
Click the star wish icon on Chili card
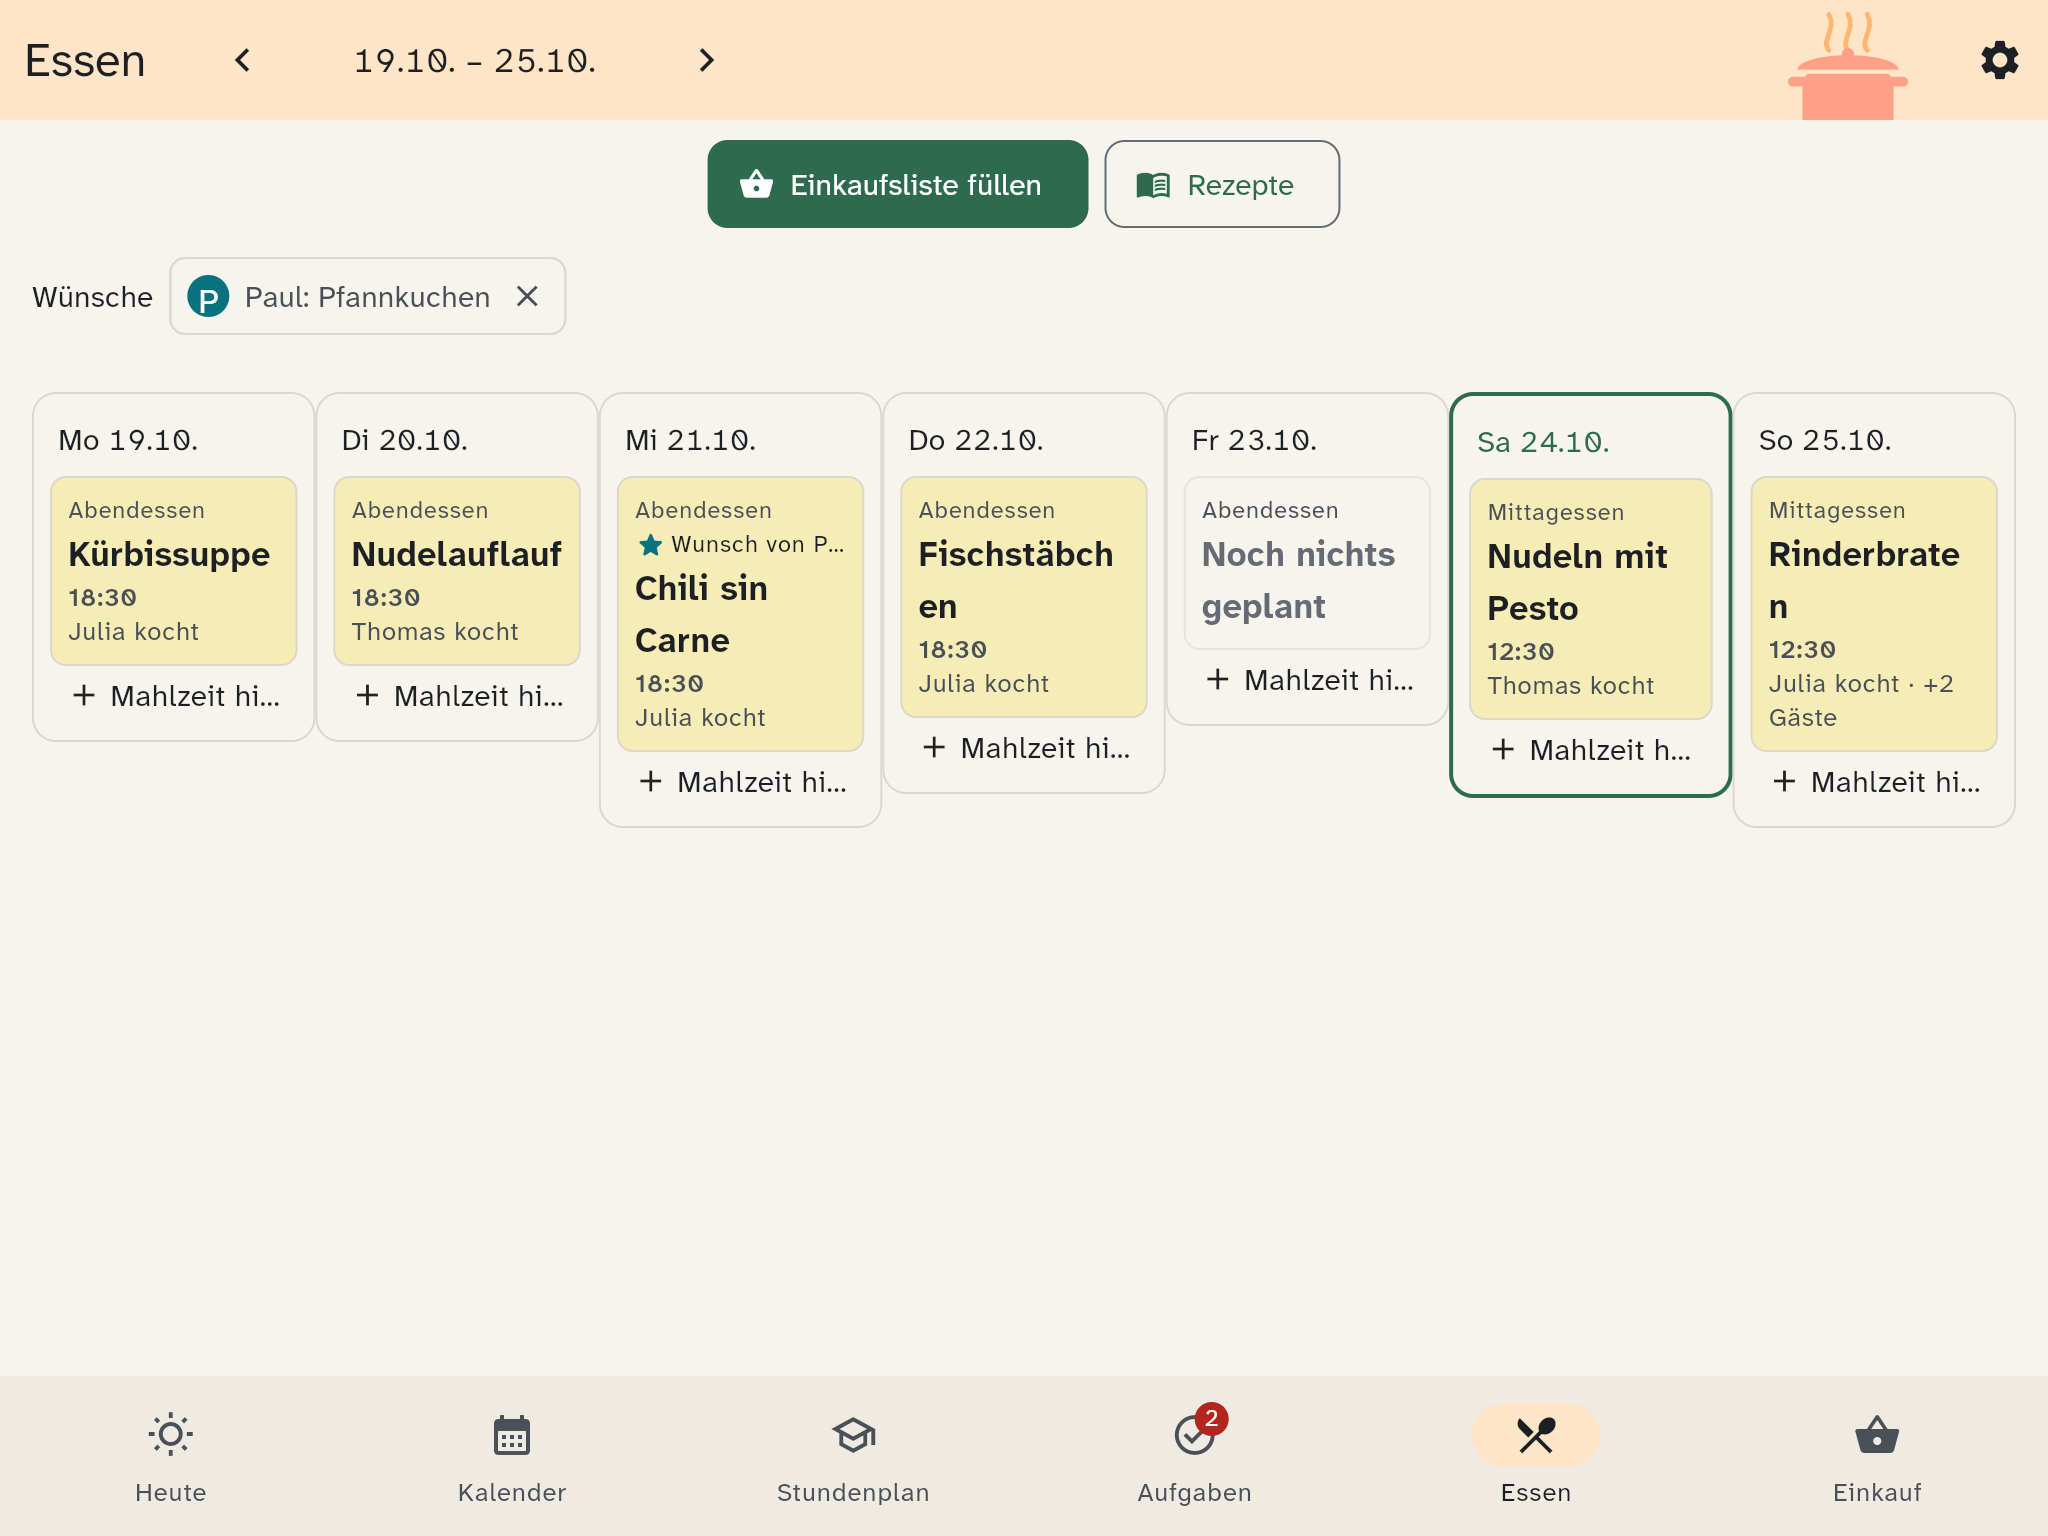[650, 545]
